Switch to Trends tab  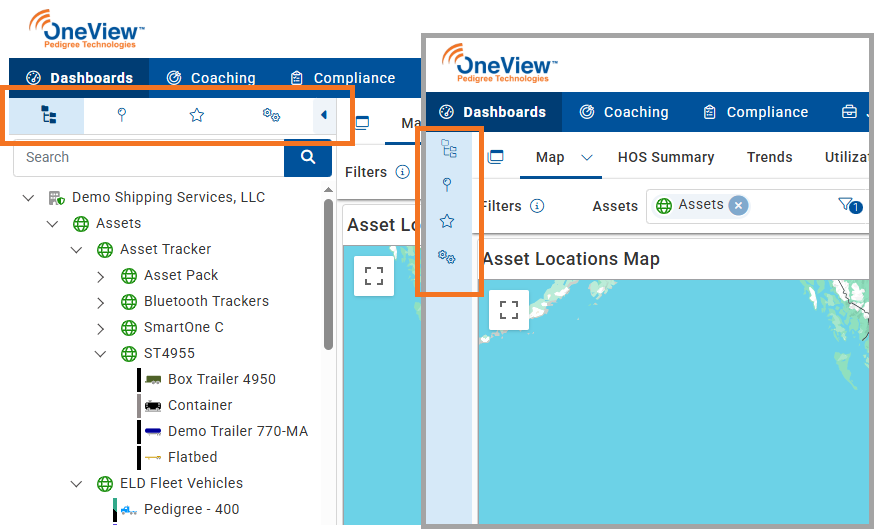(769, 157)
